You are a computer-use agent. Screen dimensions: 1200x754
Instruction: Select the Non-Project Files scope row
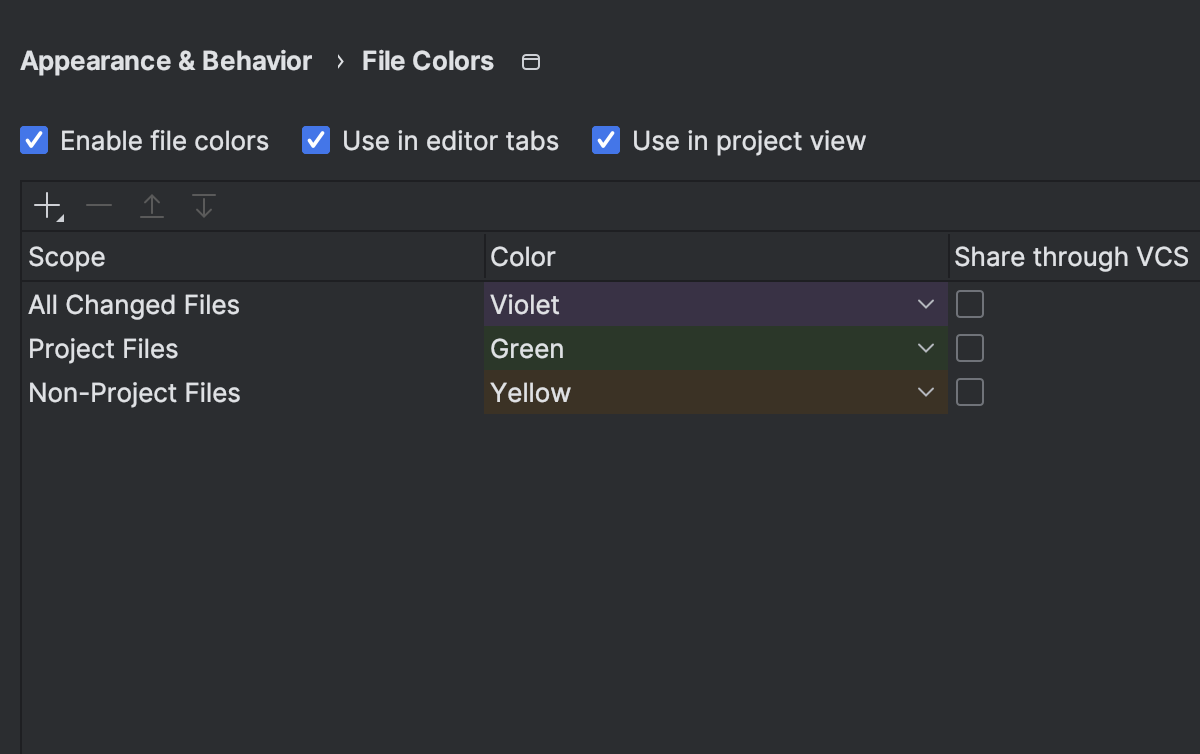point(134,393)
